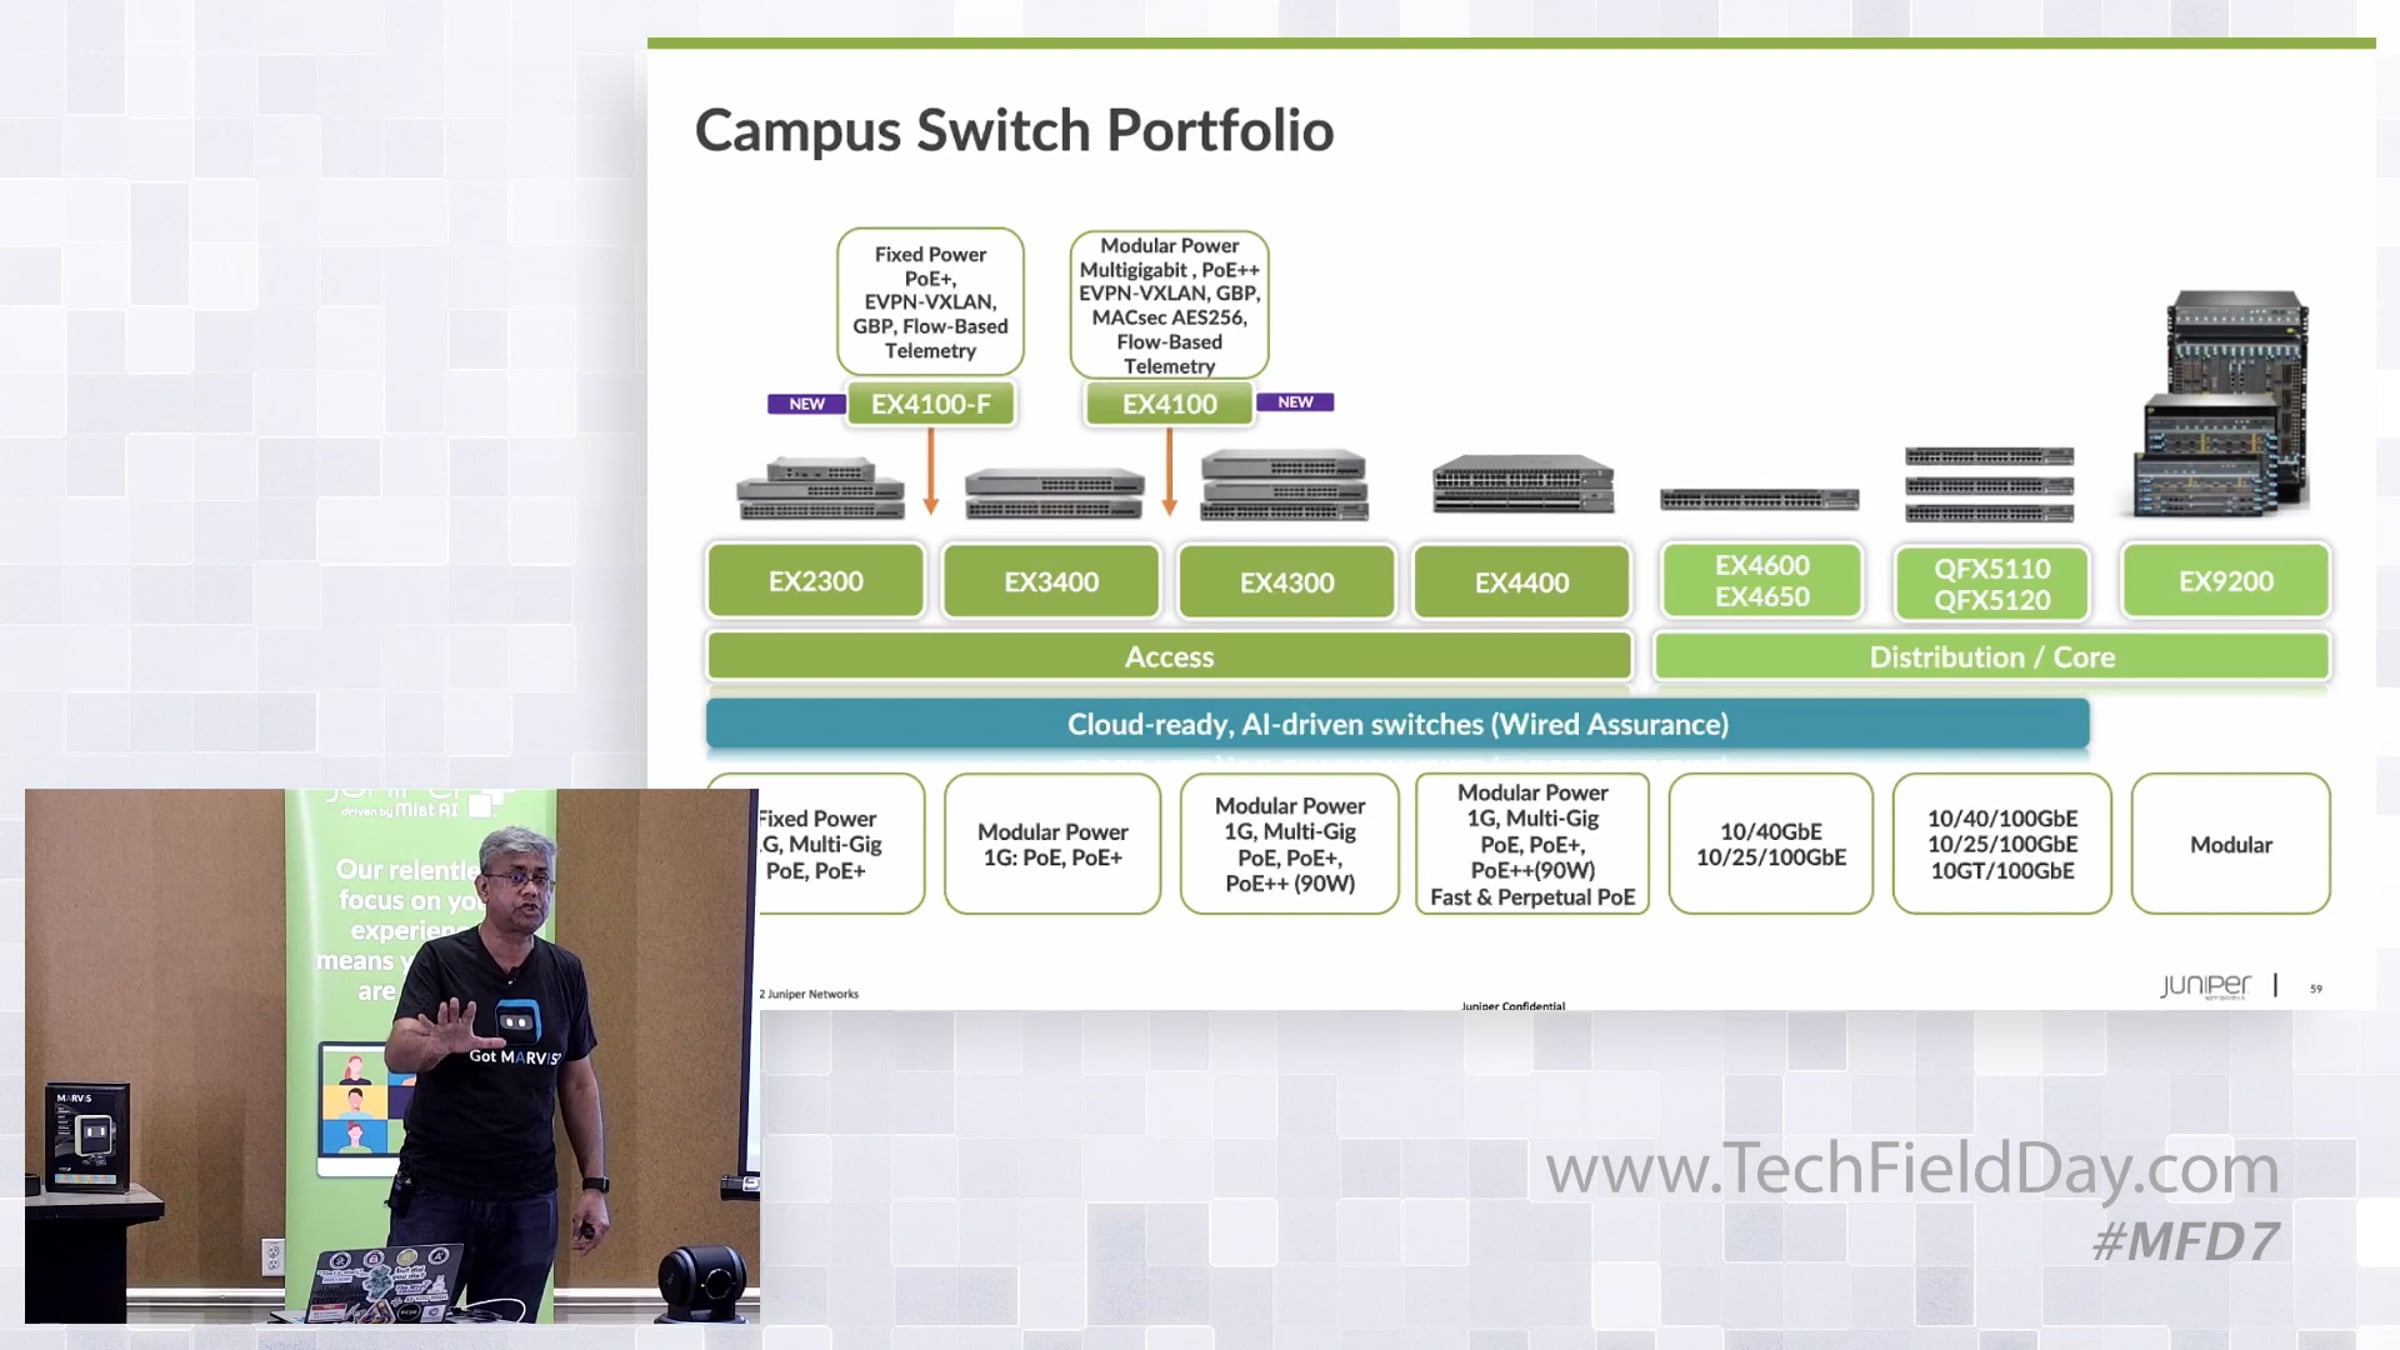Click the #MFD7 hashtag

click(x=2185, y=1241)
